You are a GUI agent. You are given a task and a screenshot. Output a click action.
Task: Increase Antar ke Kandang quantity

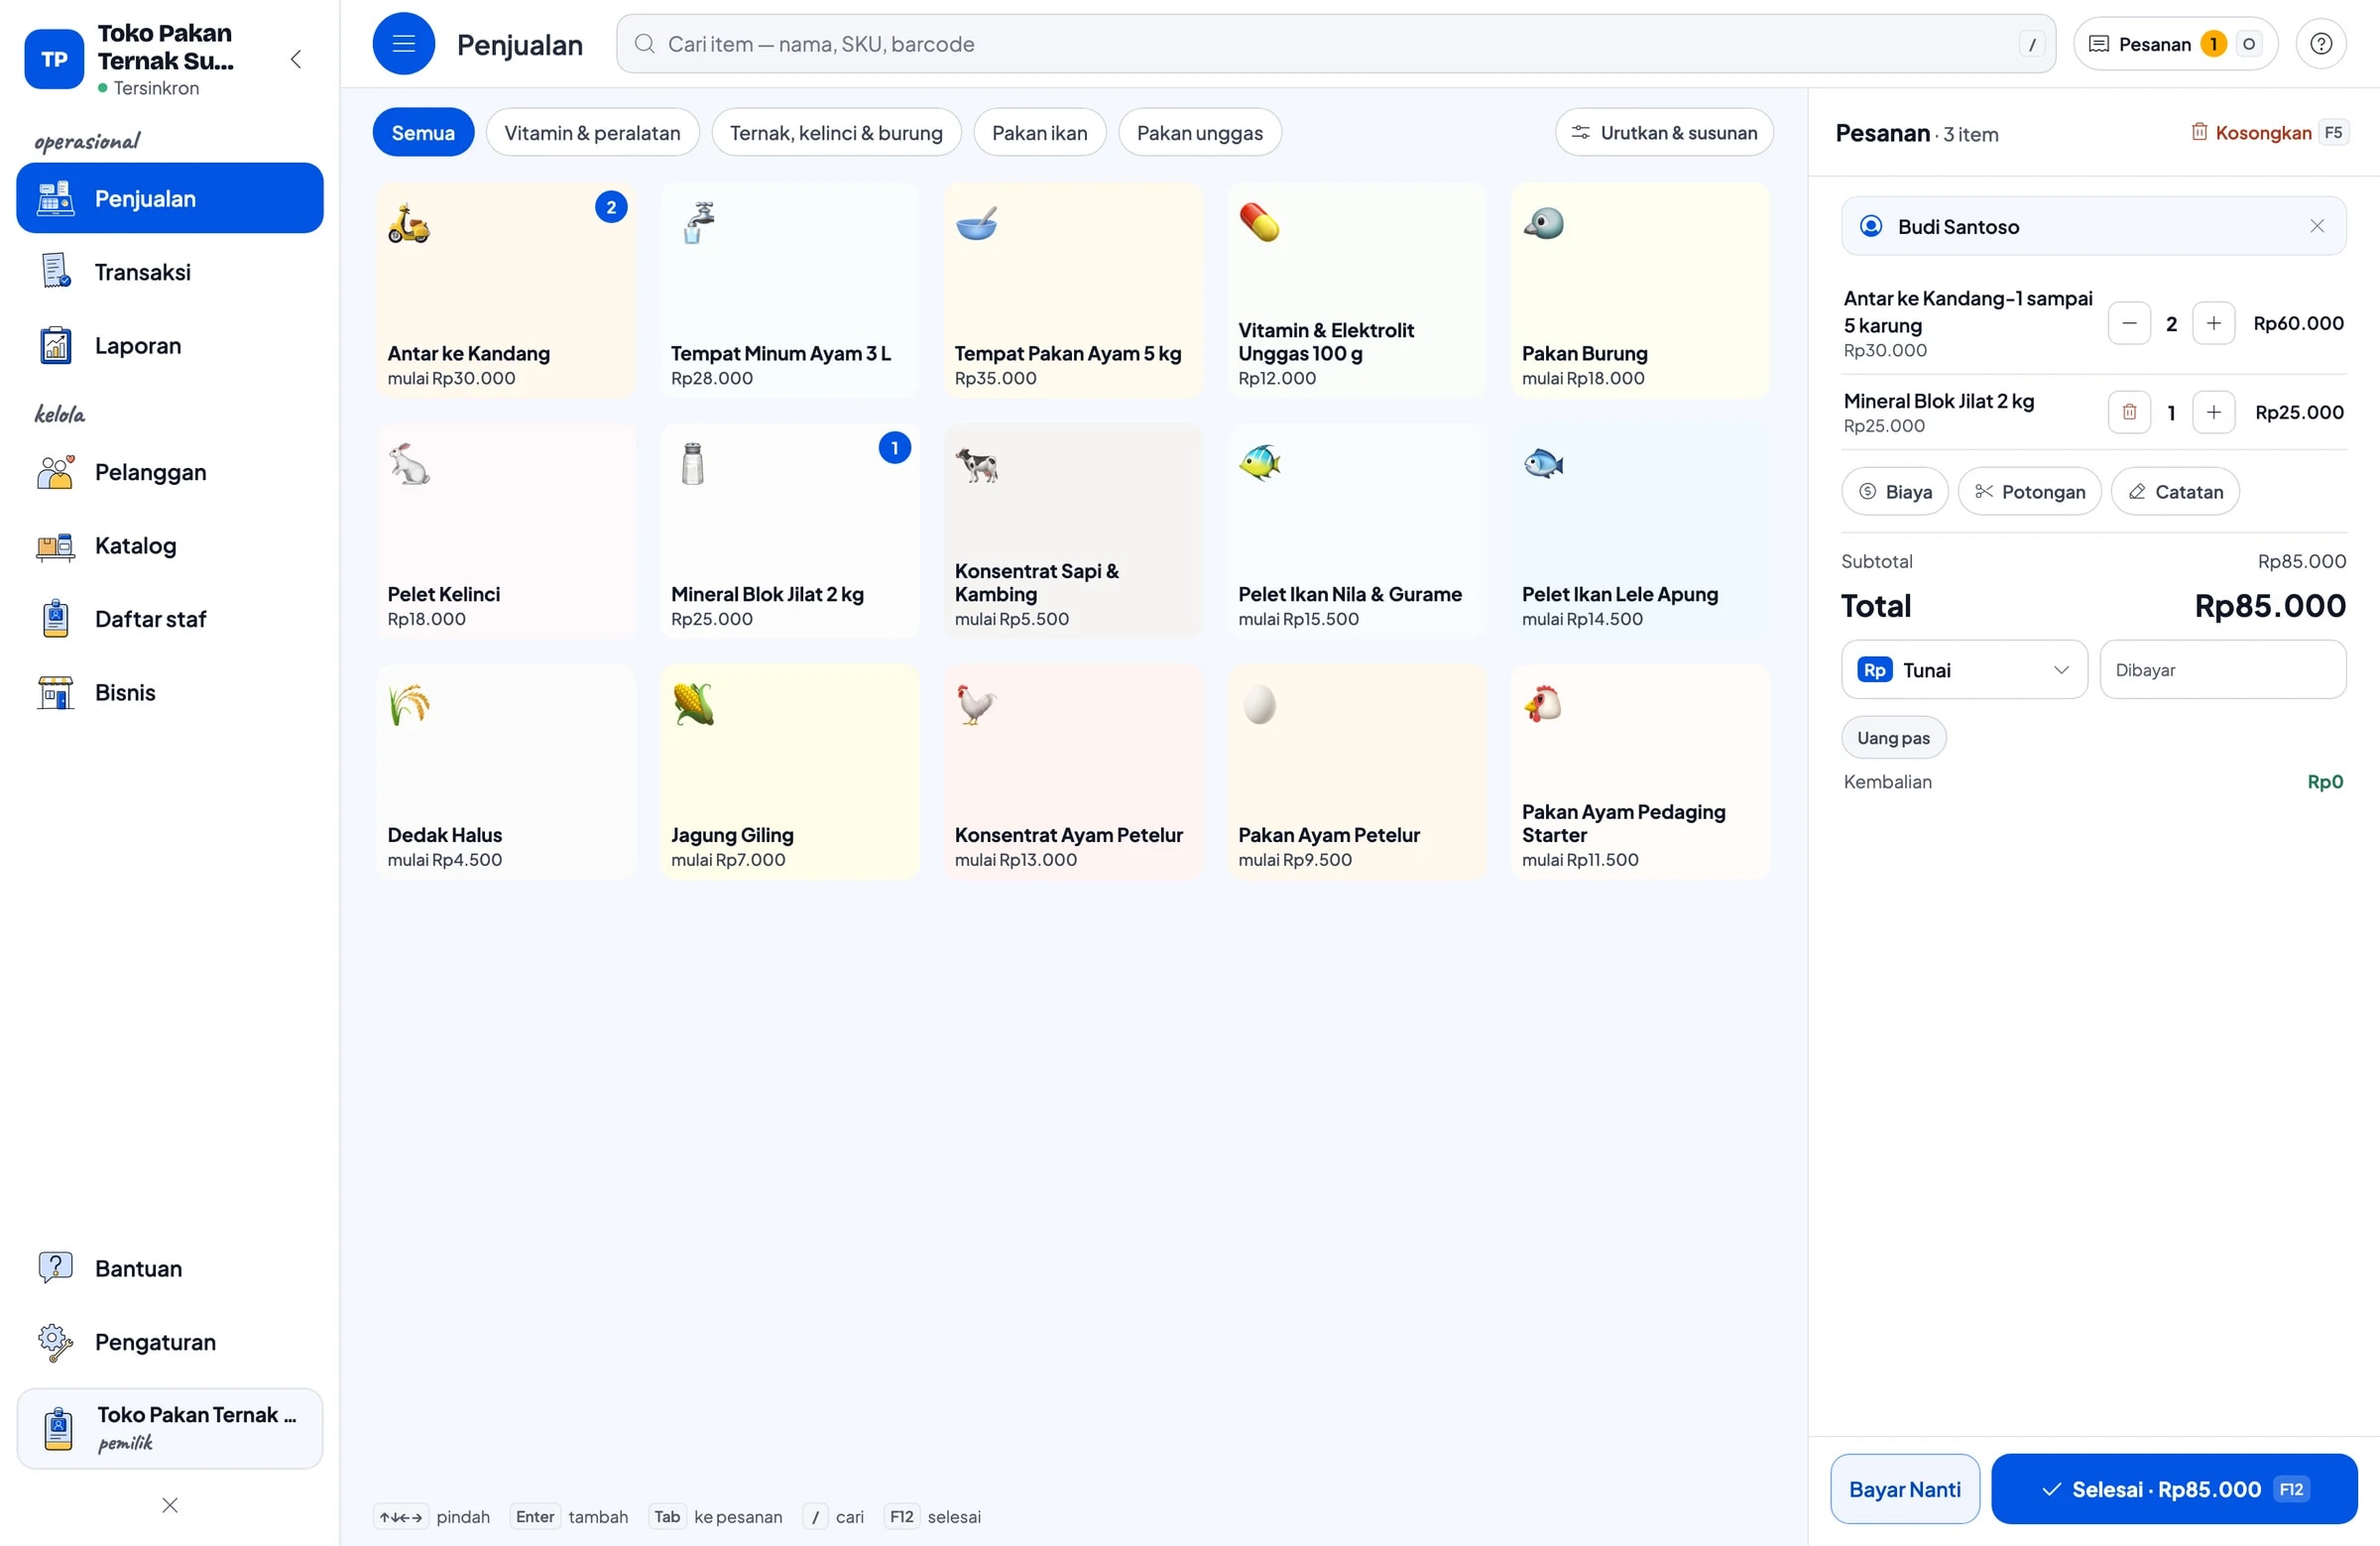pos(2213,323)
